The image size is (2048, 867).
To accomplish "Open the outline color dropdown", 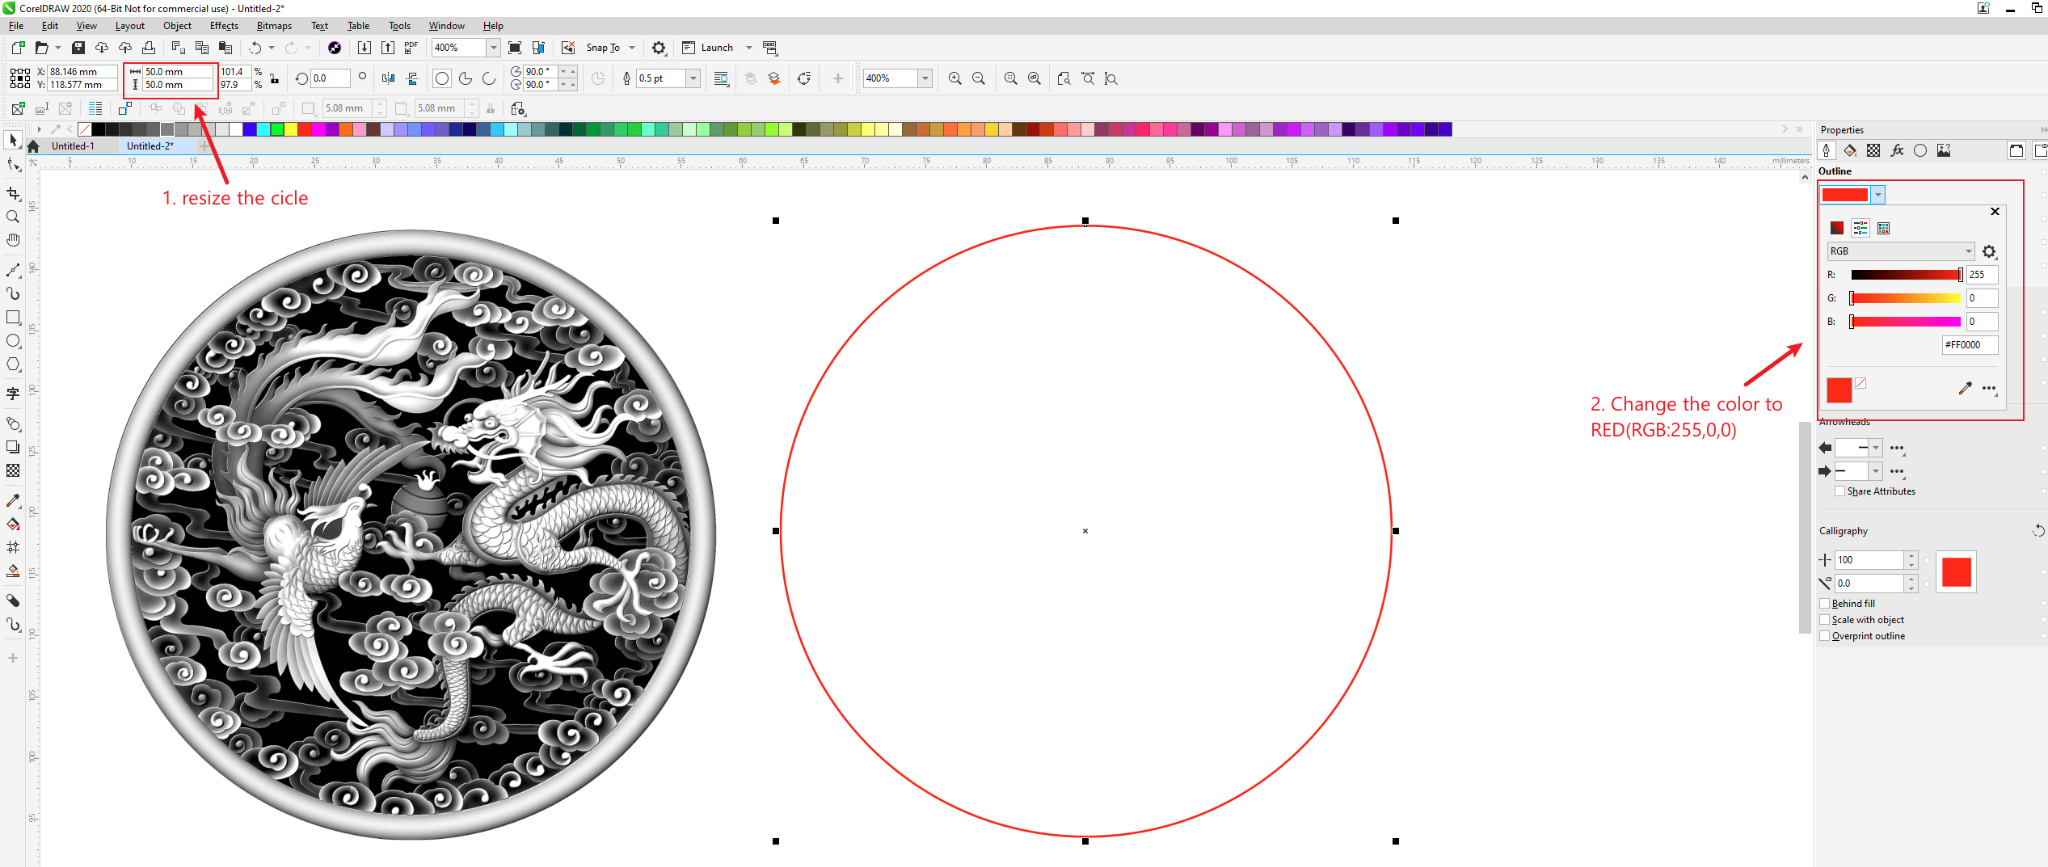I will (x=1879, y=195).
